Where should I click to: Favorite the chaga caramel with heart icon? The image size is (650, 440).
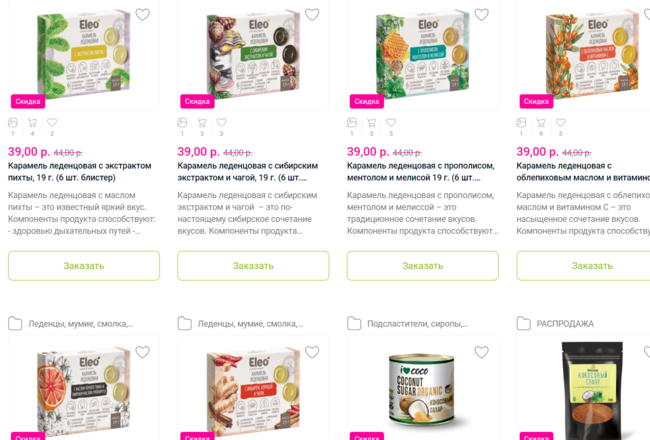click(x=312, y=15)
